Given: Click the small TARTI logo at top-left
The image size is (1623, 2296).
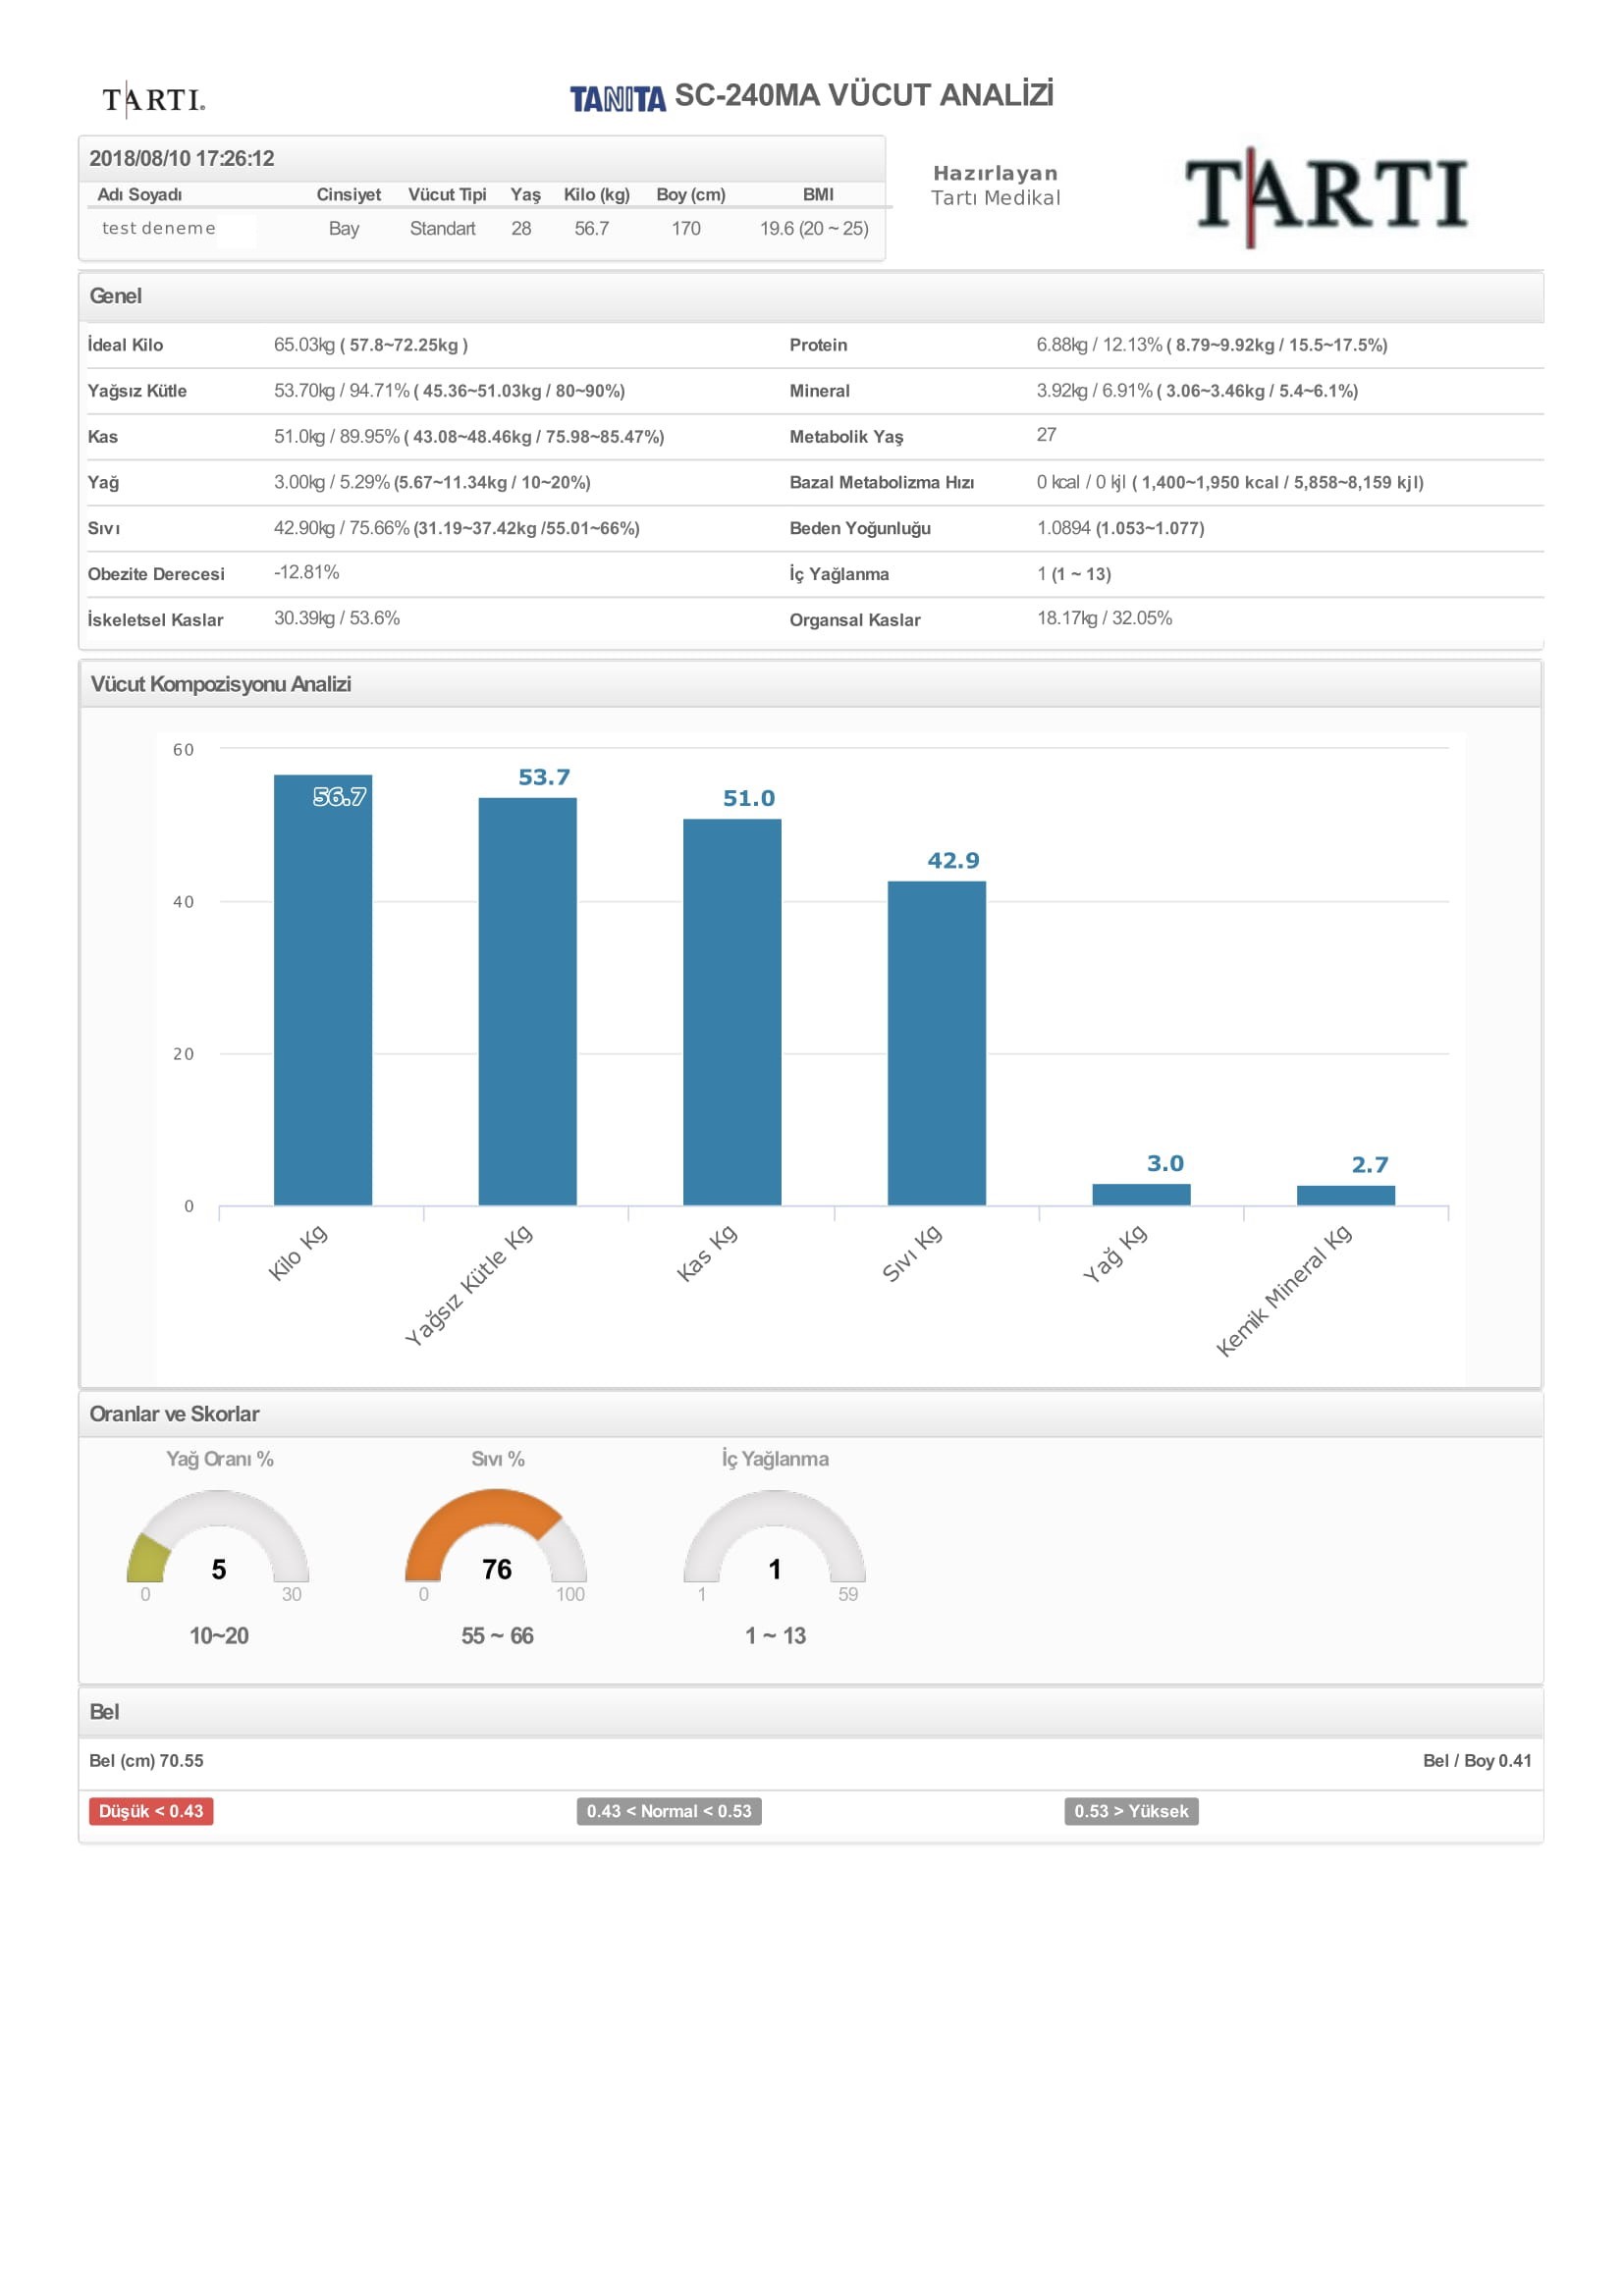Looking at the screenshot, I should click(153, 99).
